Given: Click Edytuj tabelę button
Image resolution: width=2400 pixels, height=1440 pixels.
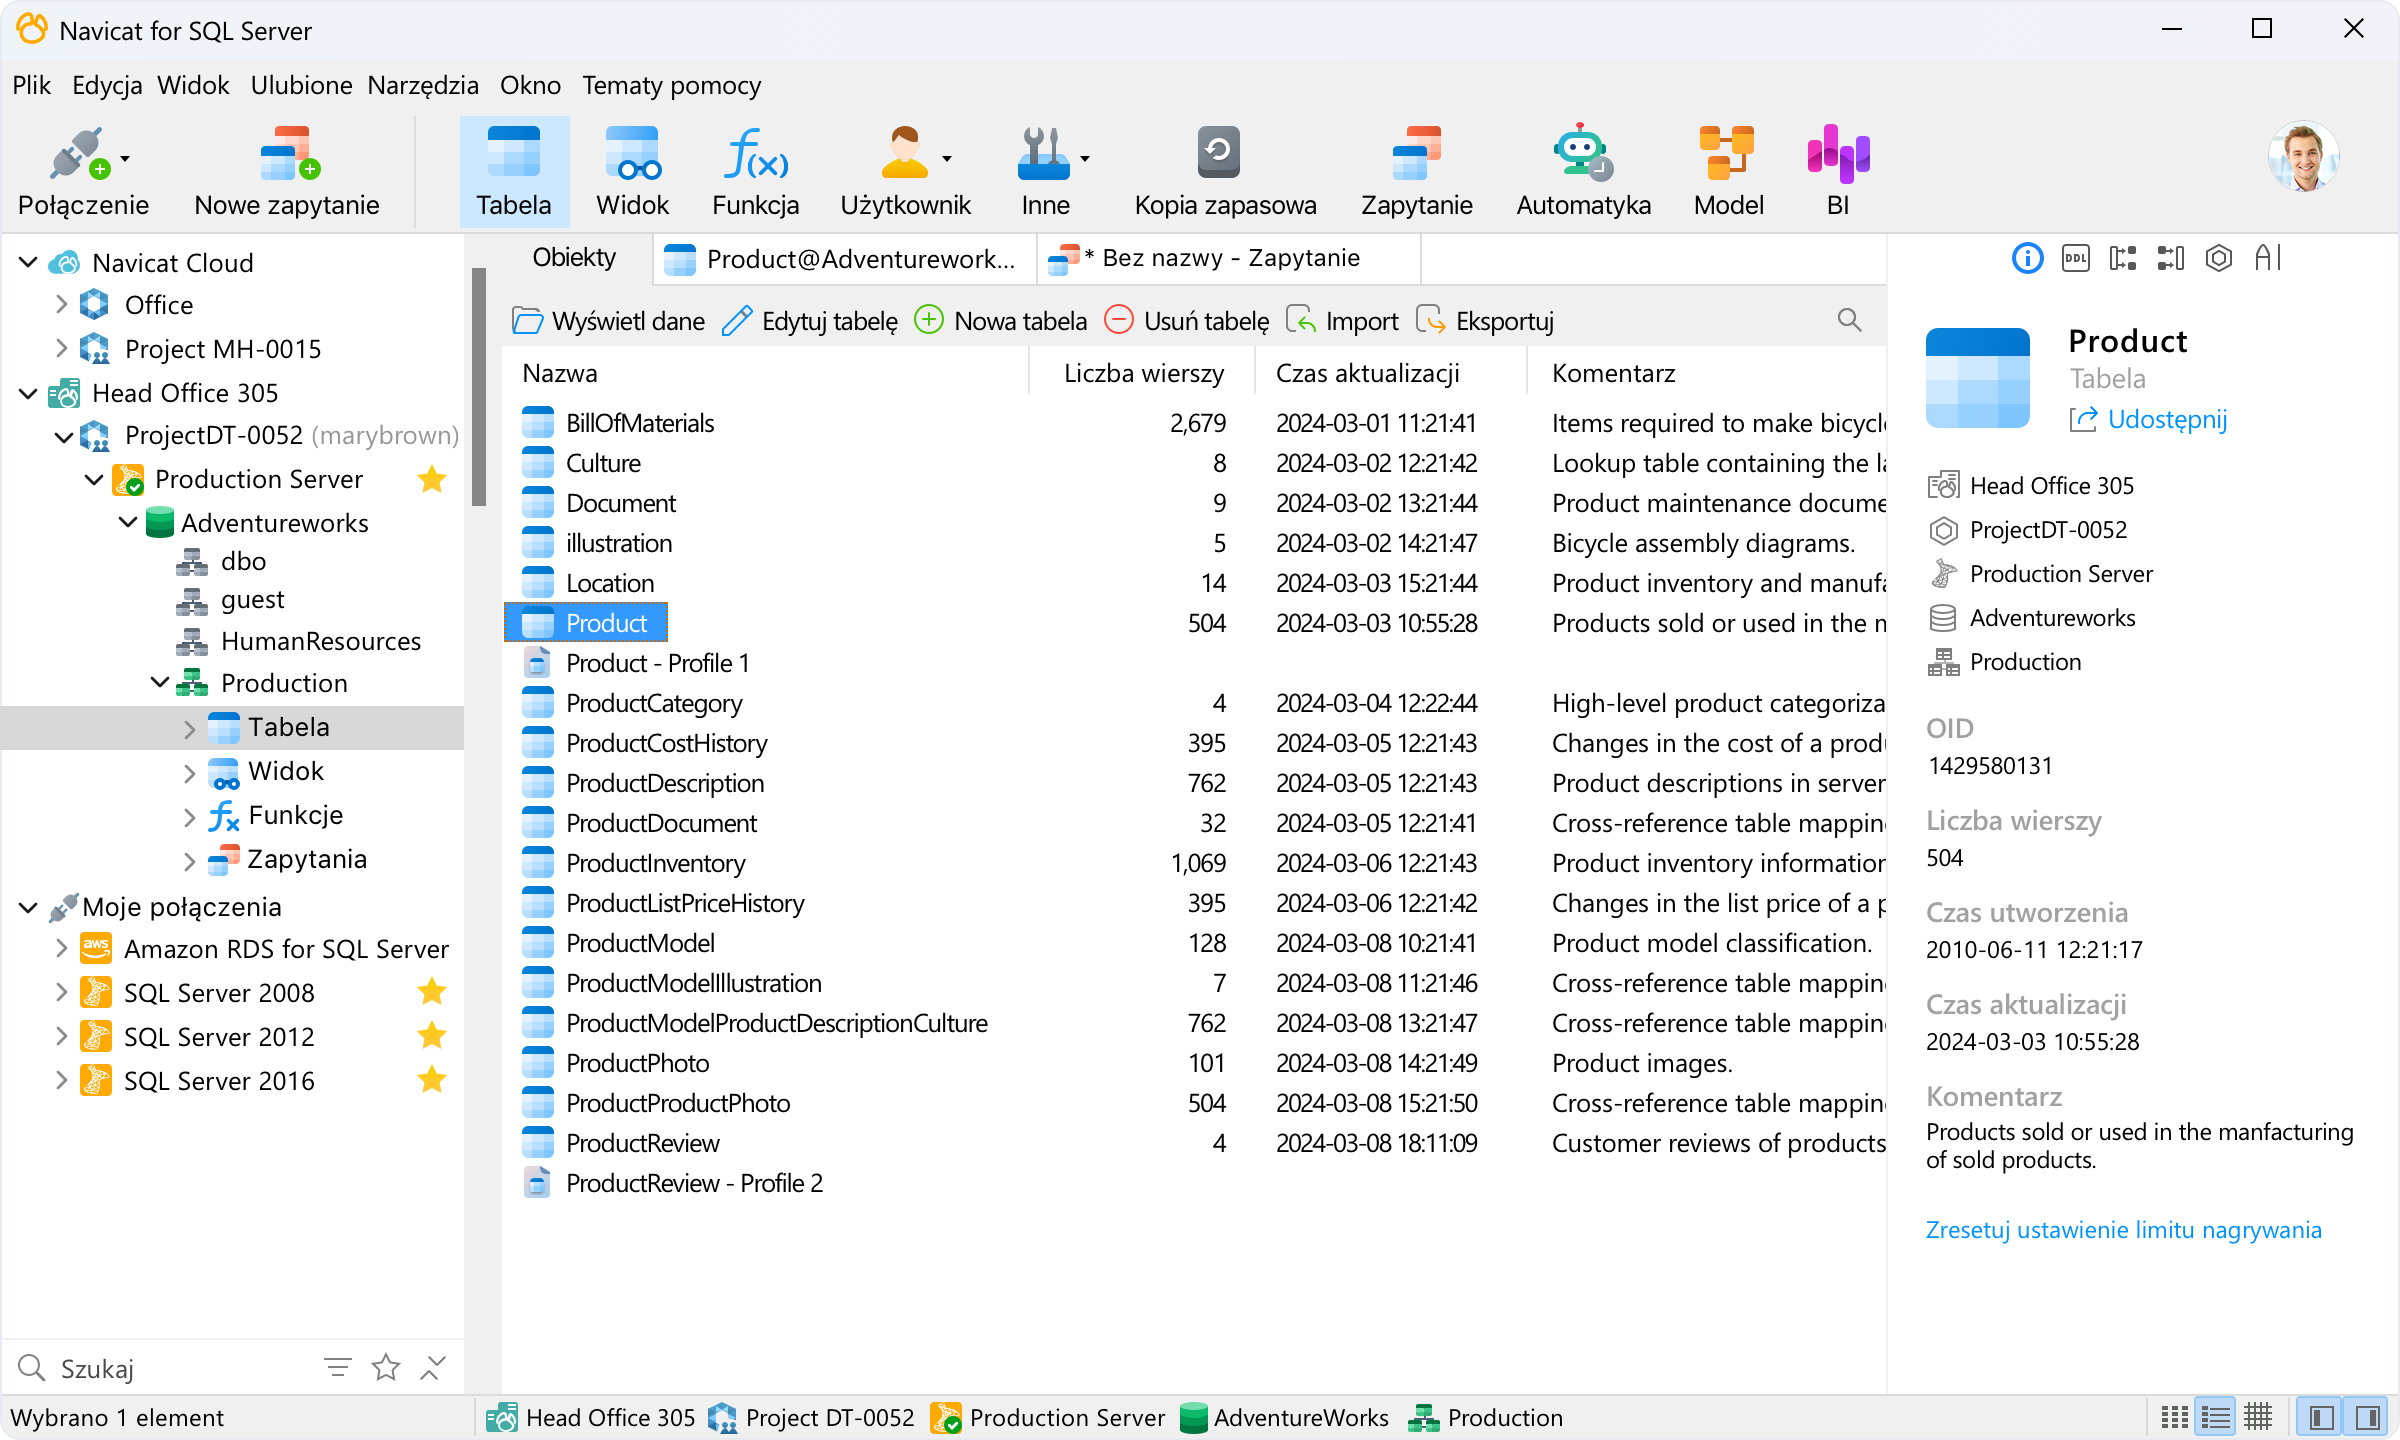Looking at the screenshot, I should click(810, 321).
